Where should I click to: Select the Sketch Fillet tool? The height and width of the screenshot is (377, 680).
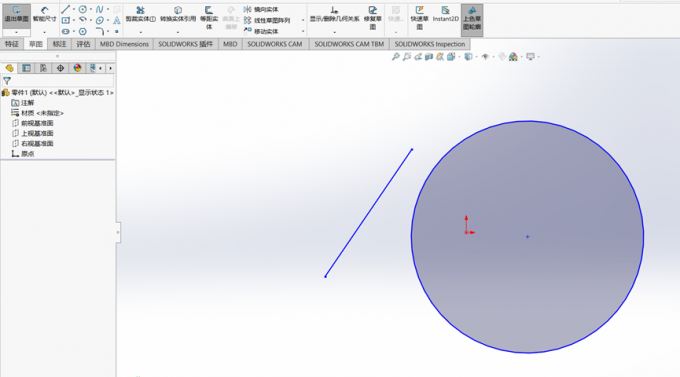(100, 31)
